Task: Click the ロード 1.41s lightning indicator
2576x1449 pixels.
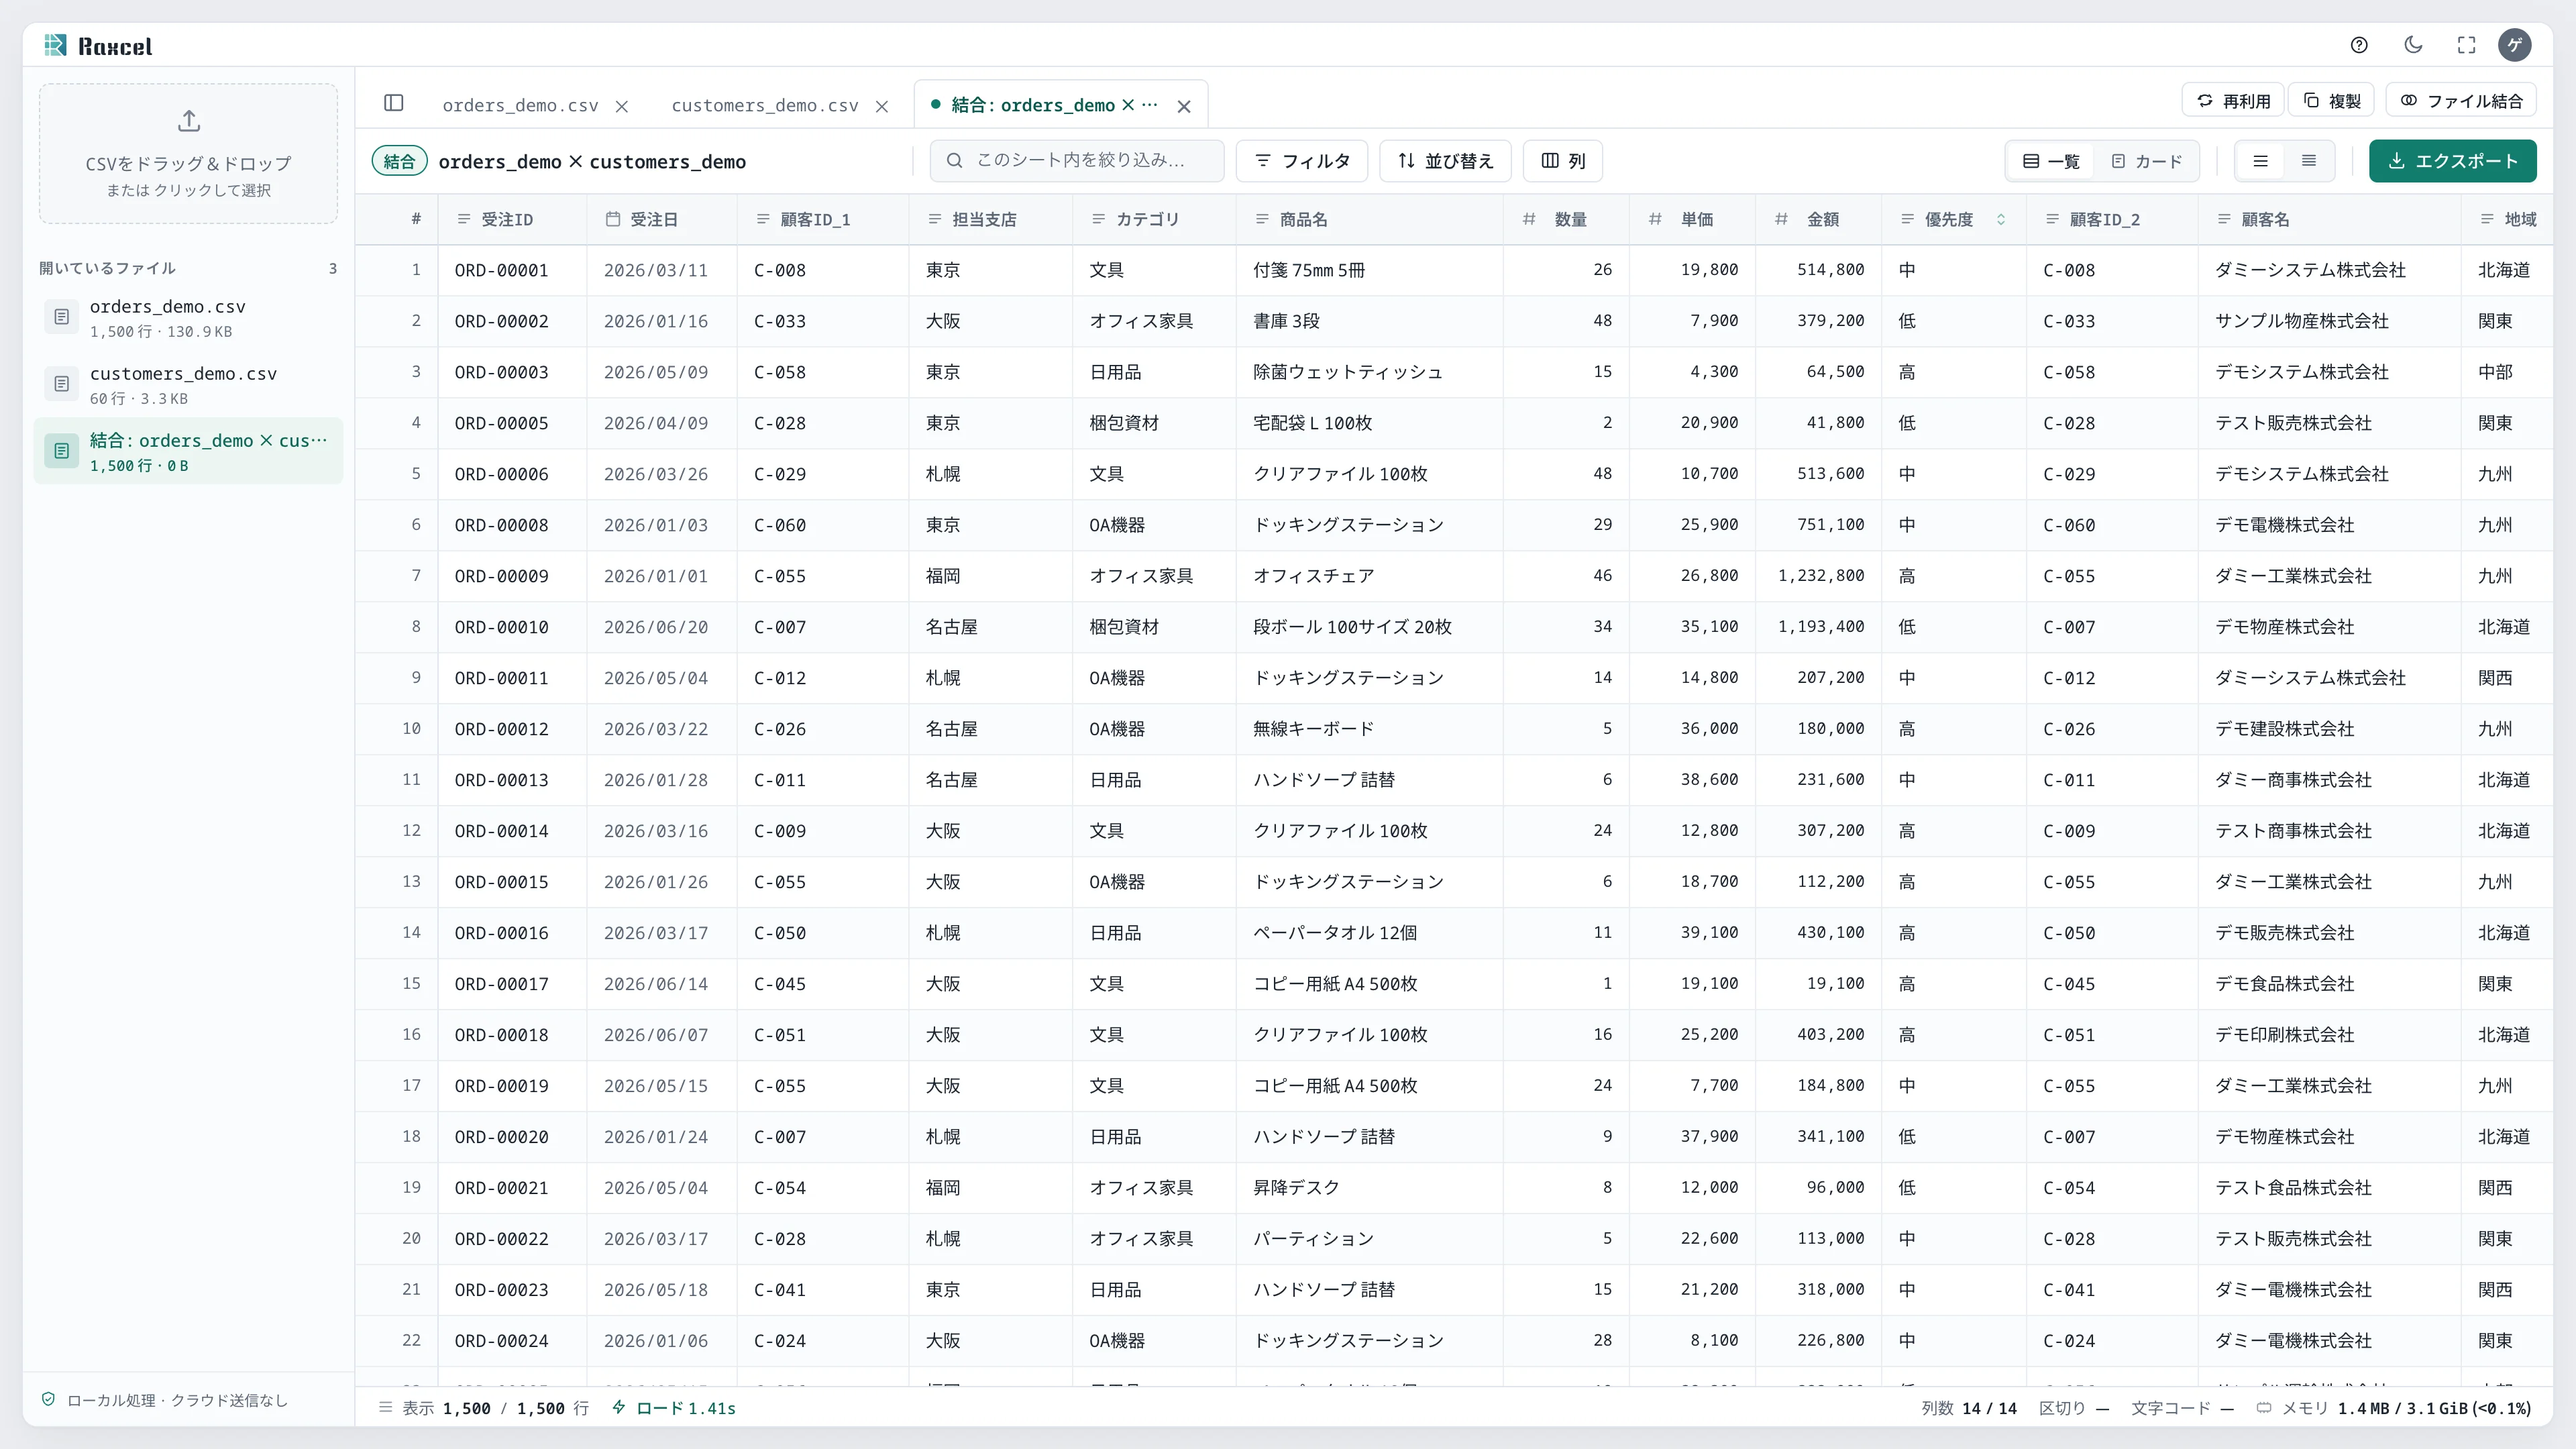Action: 674,1408
